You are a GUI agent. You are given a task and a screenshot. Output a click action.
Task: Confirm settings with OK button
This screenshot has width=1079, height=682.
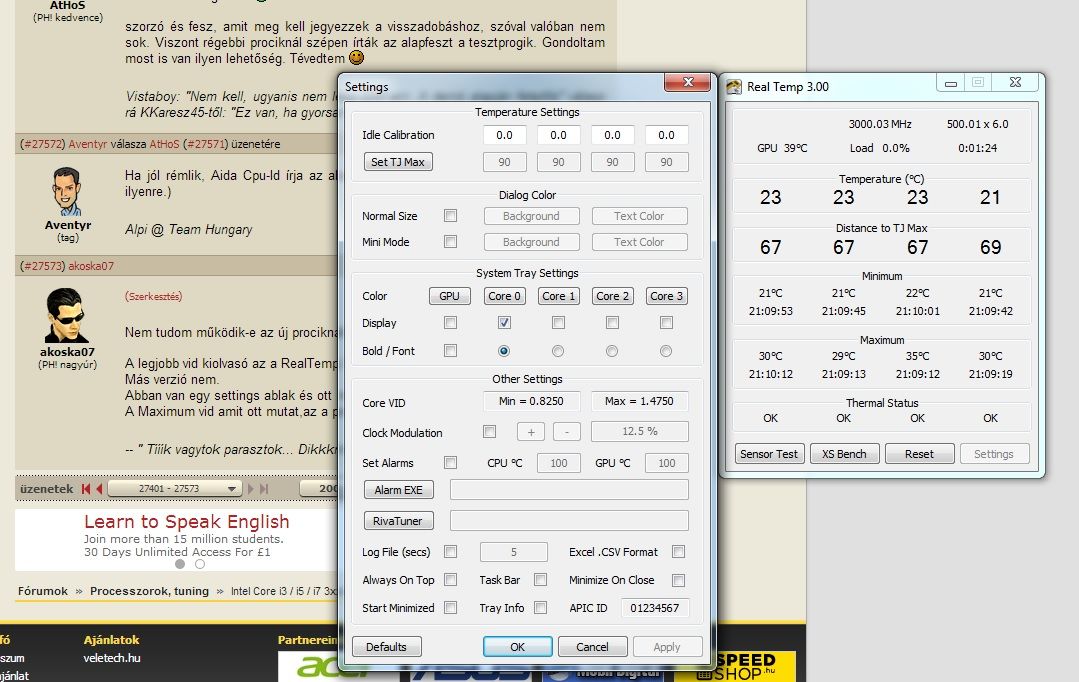pos(517,647)
